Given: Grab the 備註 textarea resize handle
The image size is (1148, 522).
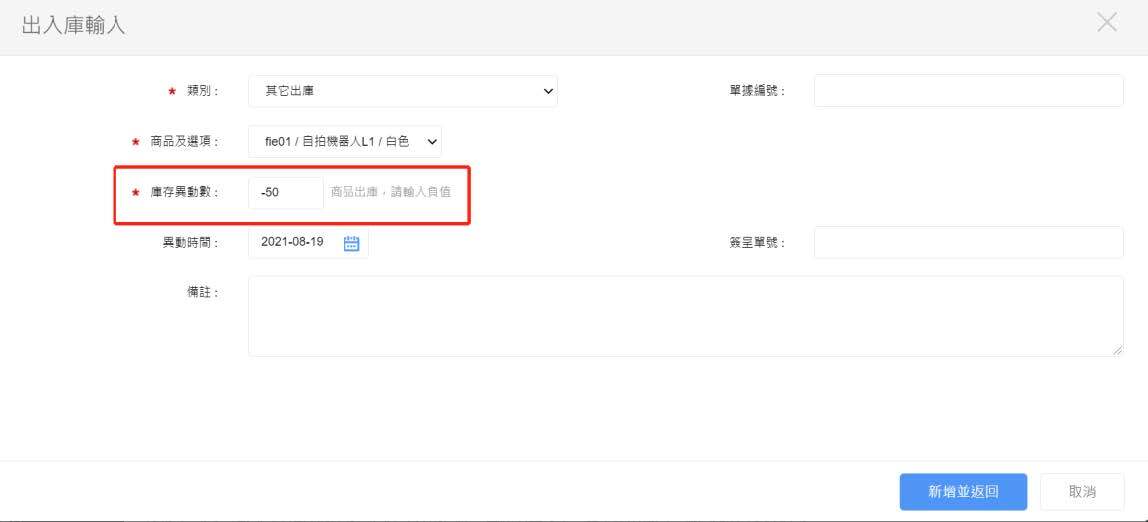Looking at the screenshot, I should (1117, 350).
